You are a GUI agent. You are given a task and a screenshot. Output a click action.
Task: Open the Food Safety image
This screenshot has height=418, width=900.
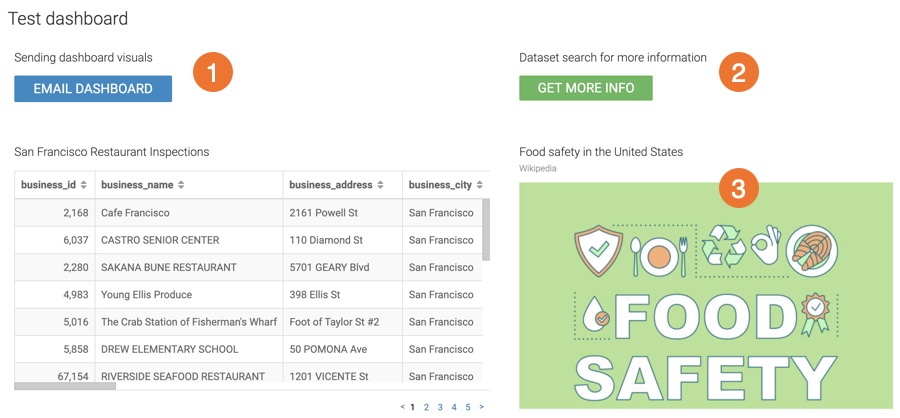(x=705, y=300)
